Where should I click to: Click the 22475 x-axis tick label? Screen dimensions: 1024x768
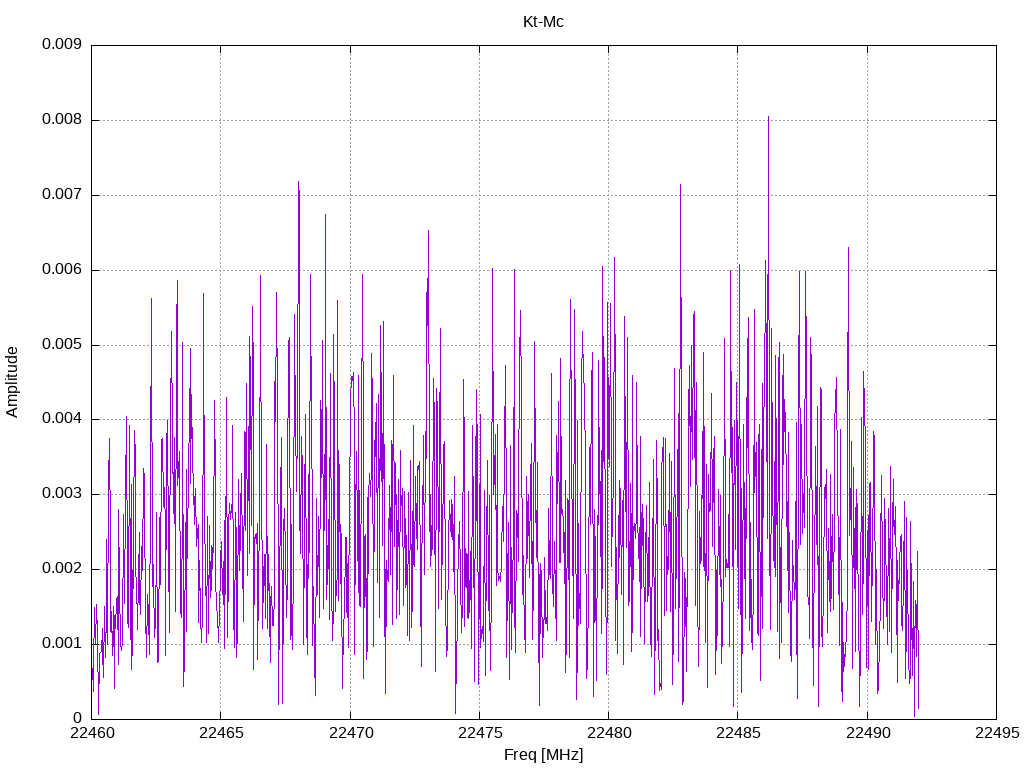[x=479, y=733]
